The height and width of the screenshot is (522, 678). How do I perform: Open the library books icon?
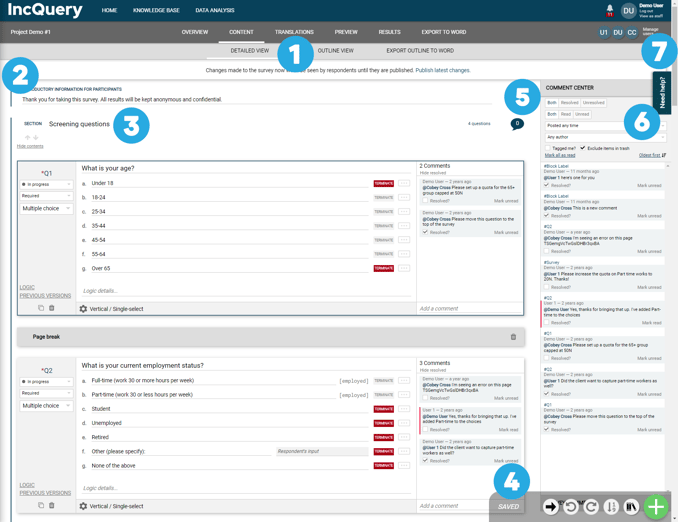[x=631, y=507]
